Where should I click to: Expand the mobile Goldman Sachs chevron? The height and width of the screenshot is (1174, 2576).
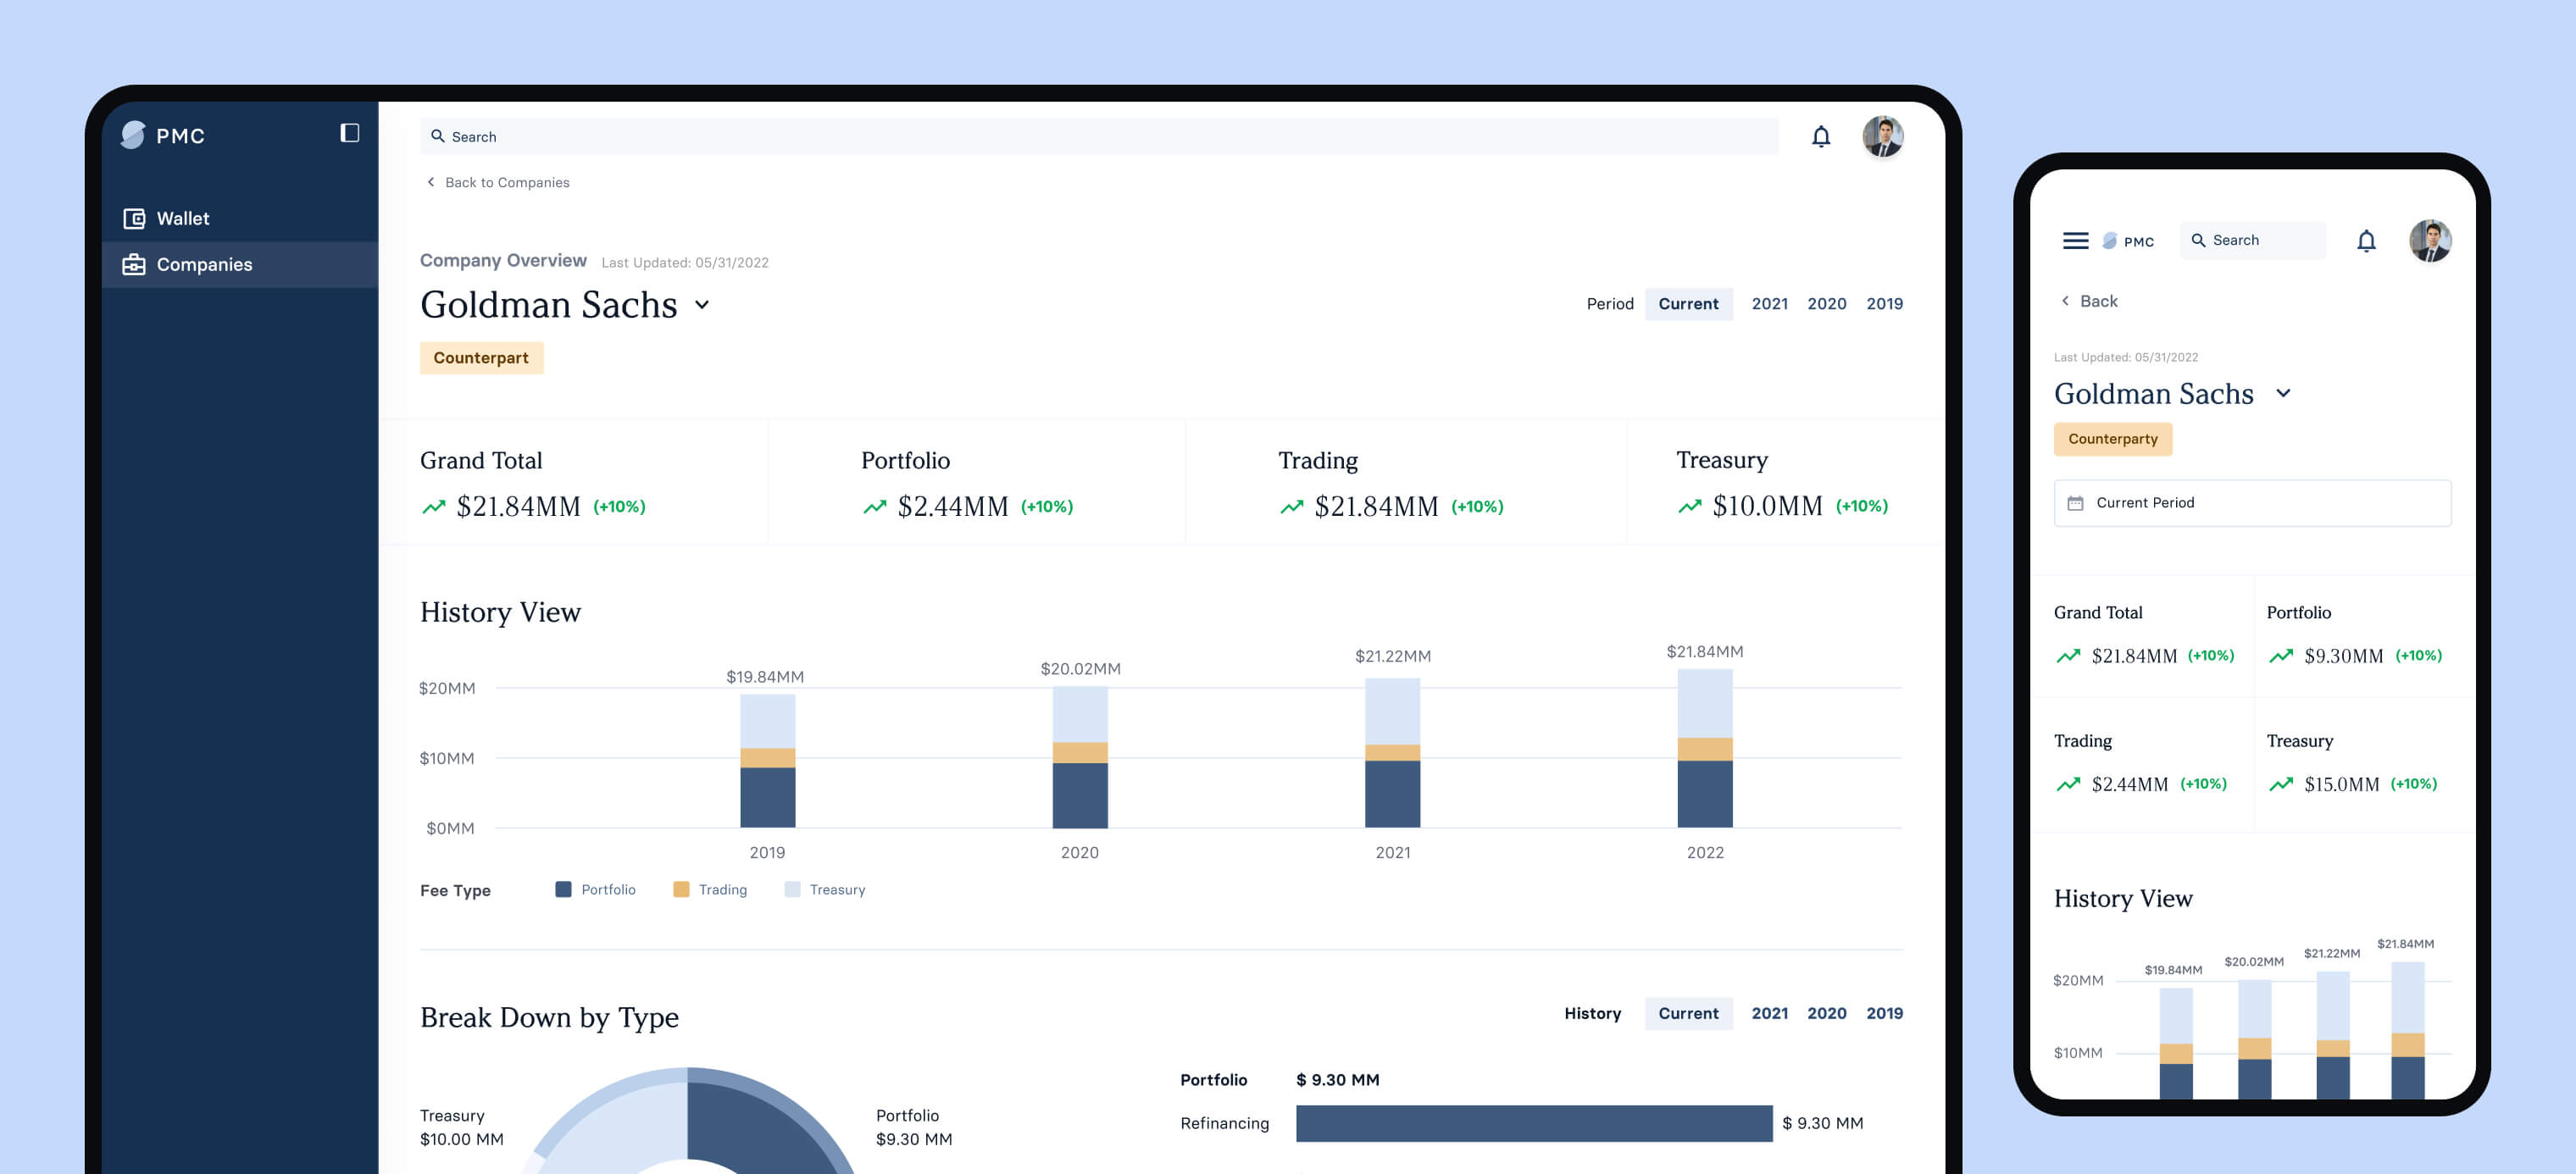(x=2282, y=394)
